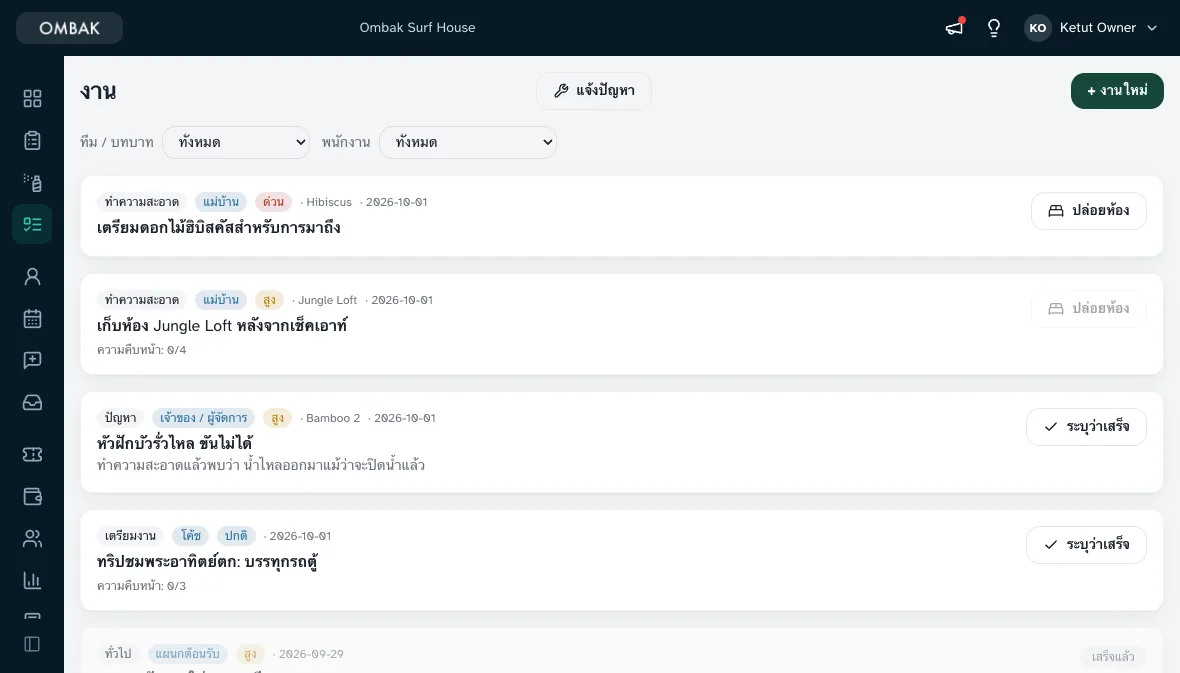Click the ความคืบหน้า: 0/3 progress text
The image size is (1180, 673).
[x=141, y=586]
